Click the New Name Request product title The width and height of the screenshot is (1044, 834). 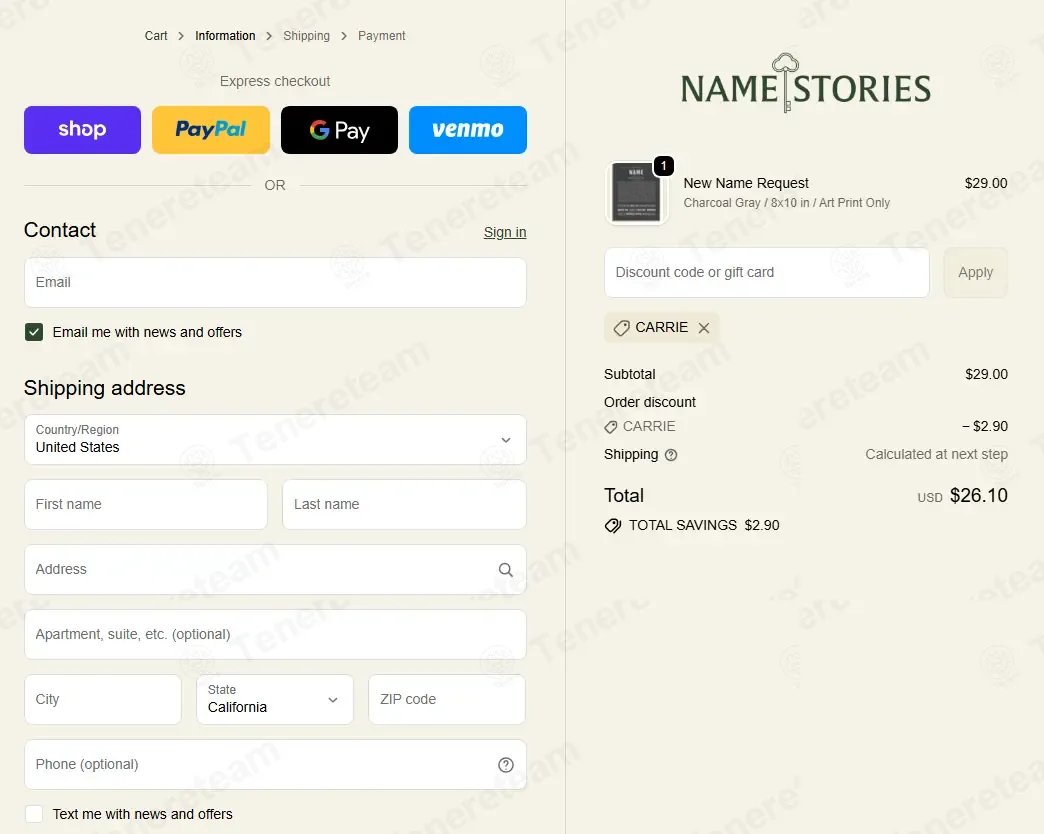(x=746, y=183)
